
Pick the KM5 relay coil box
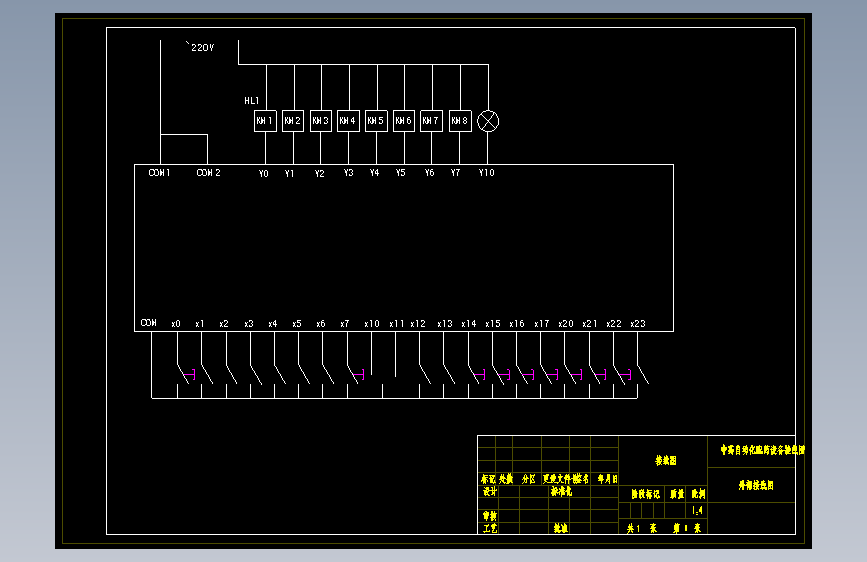(377, 121)
